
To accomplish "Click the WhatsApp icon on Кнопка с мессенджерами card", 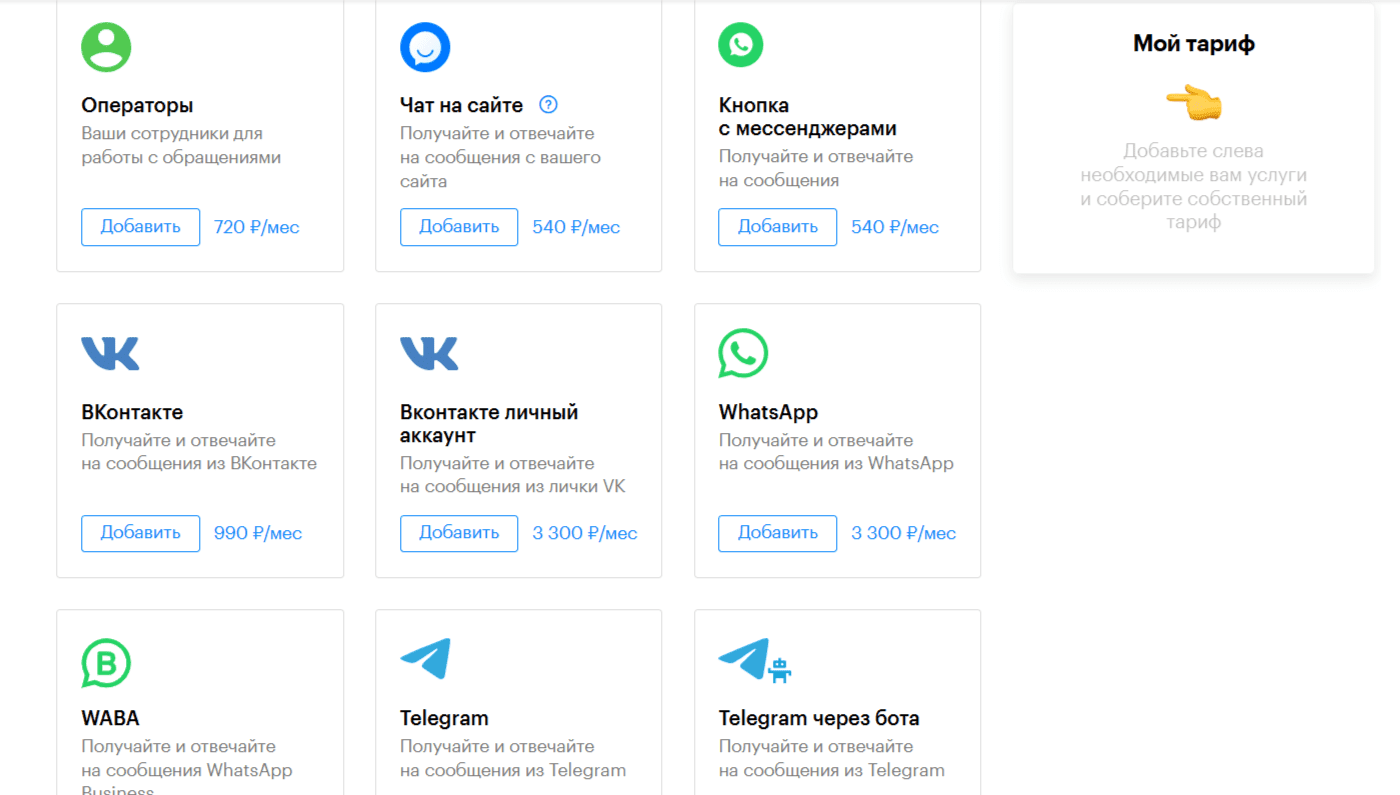I will [x=740, y=44].
